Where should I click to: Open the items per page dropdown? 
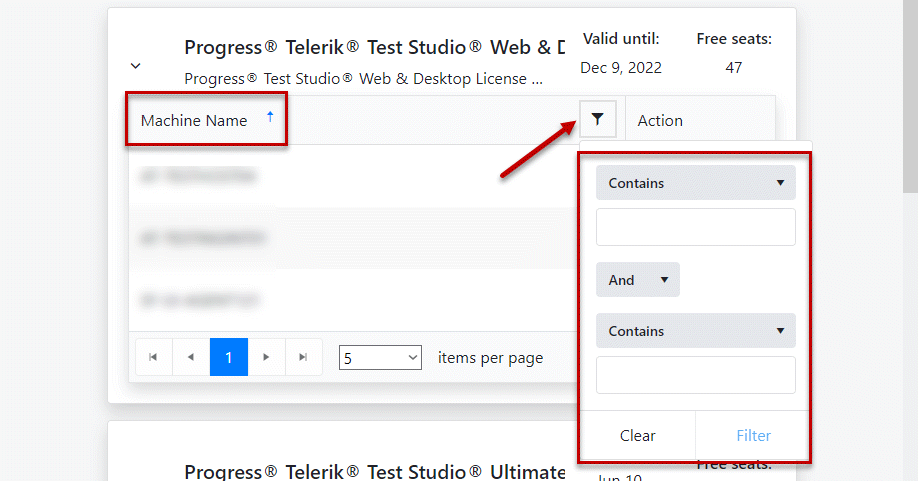click(380, 358)
